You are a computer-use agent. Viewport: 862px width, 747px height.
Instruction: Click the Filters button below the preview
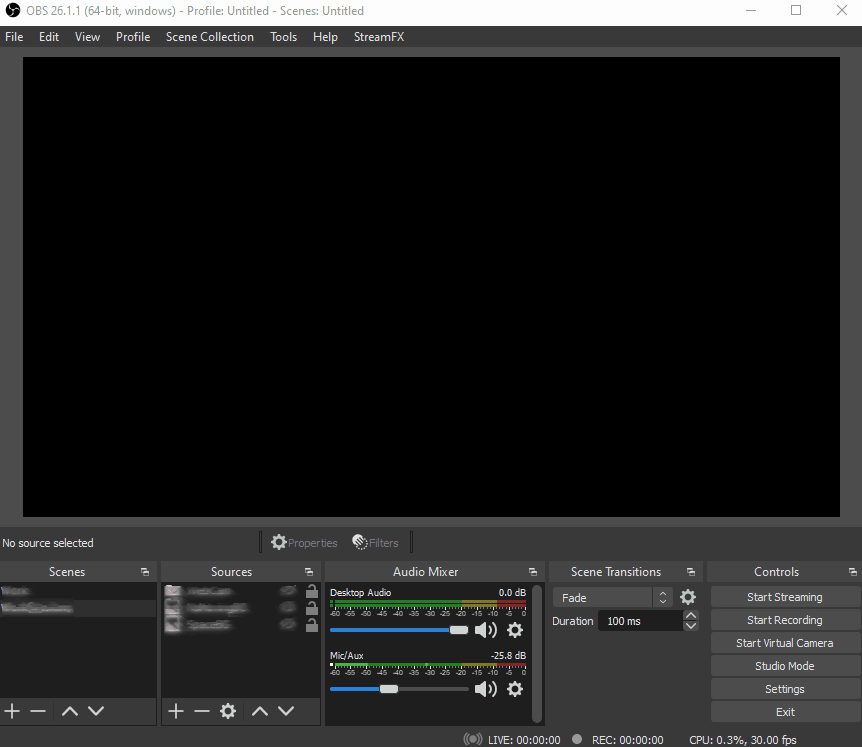point(375,543)
